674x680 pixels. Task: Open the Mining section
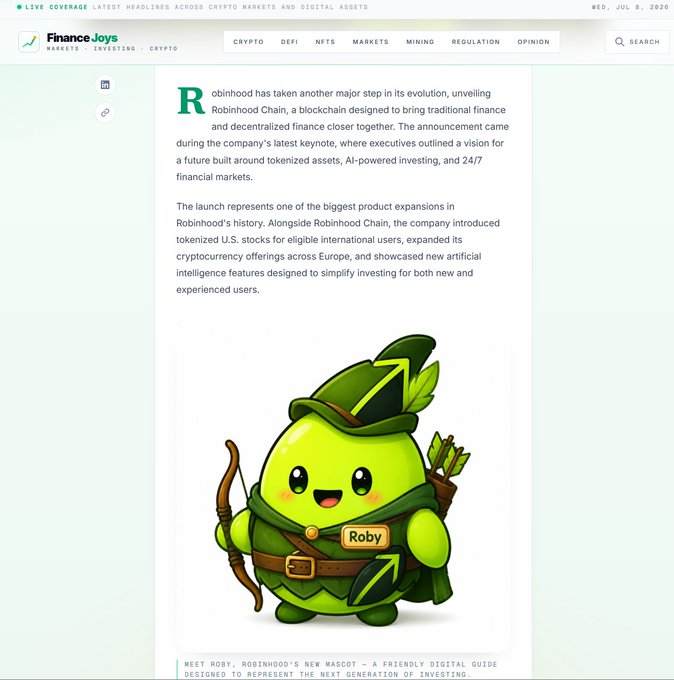coord(420,42)
